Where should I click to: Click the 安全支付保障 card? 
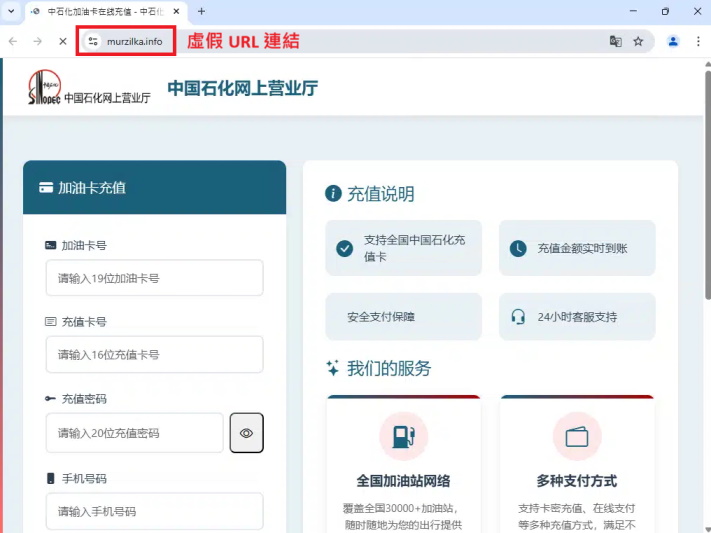(404, 317)
